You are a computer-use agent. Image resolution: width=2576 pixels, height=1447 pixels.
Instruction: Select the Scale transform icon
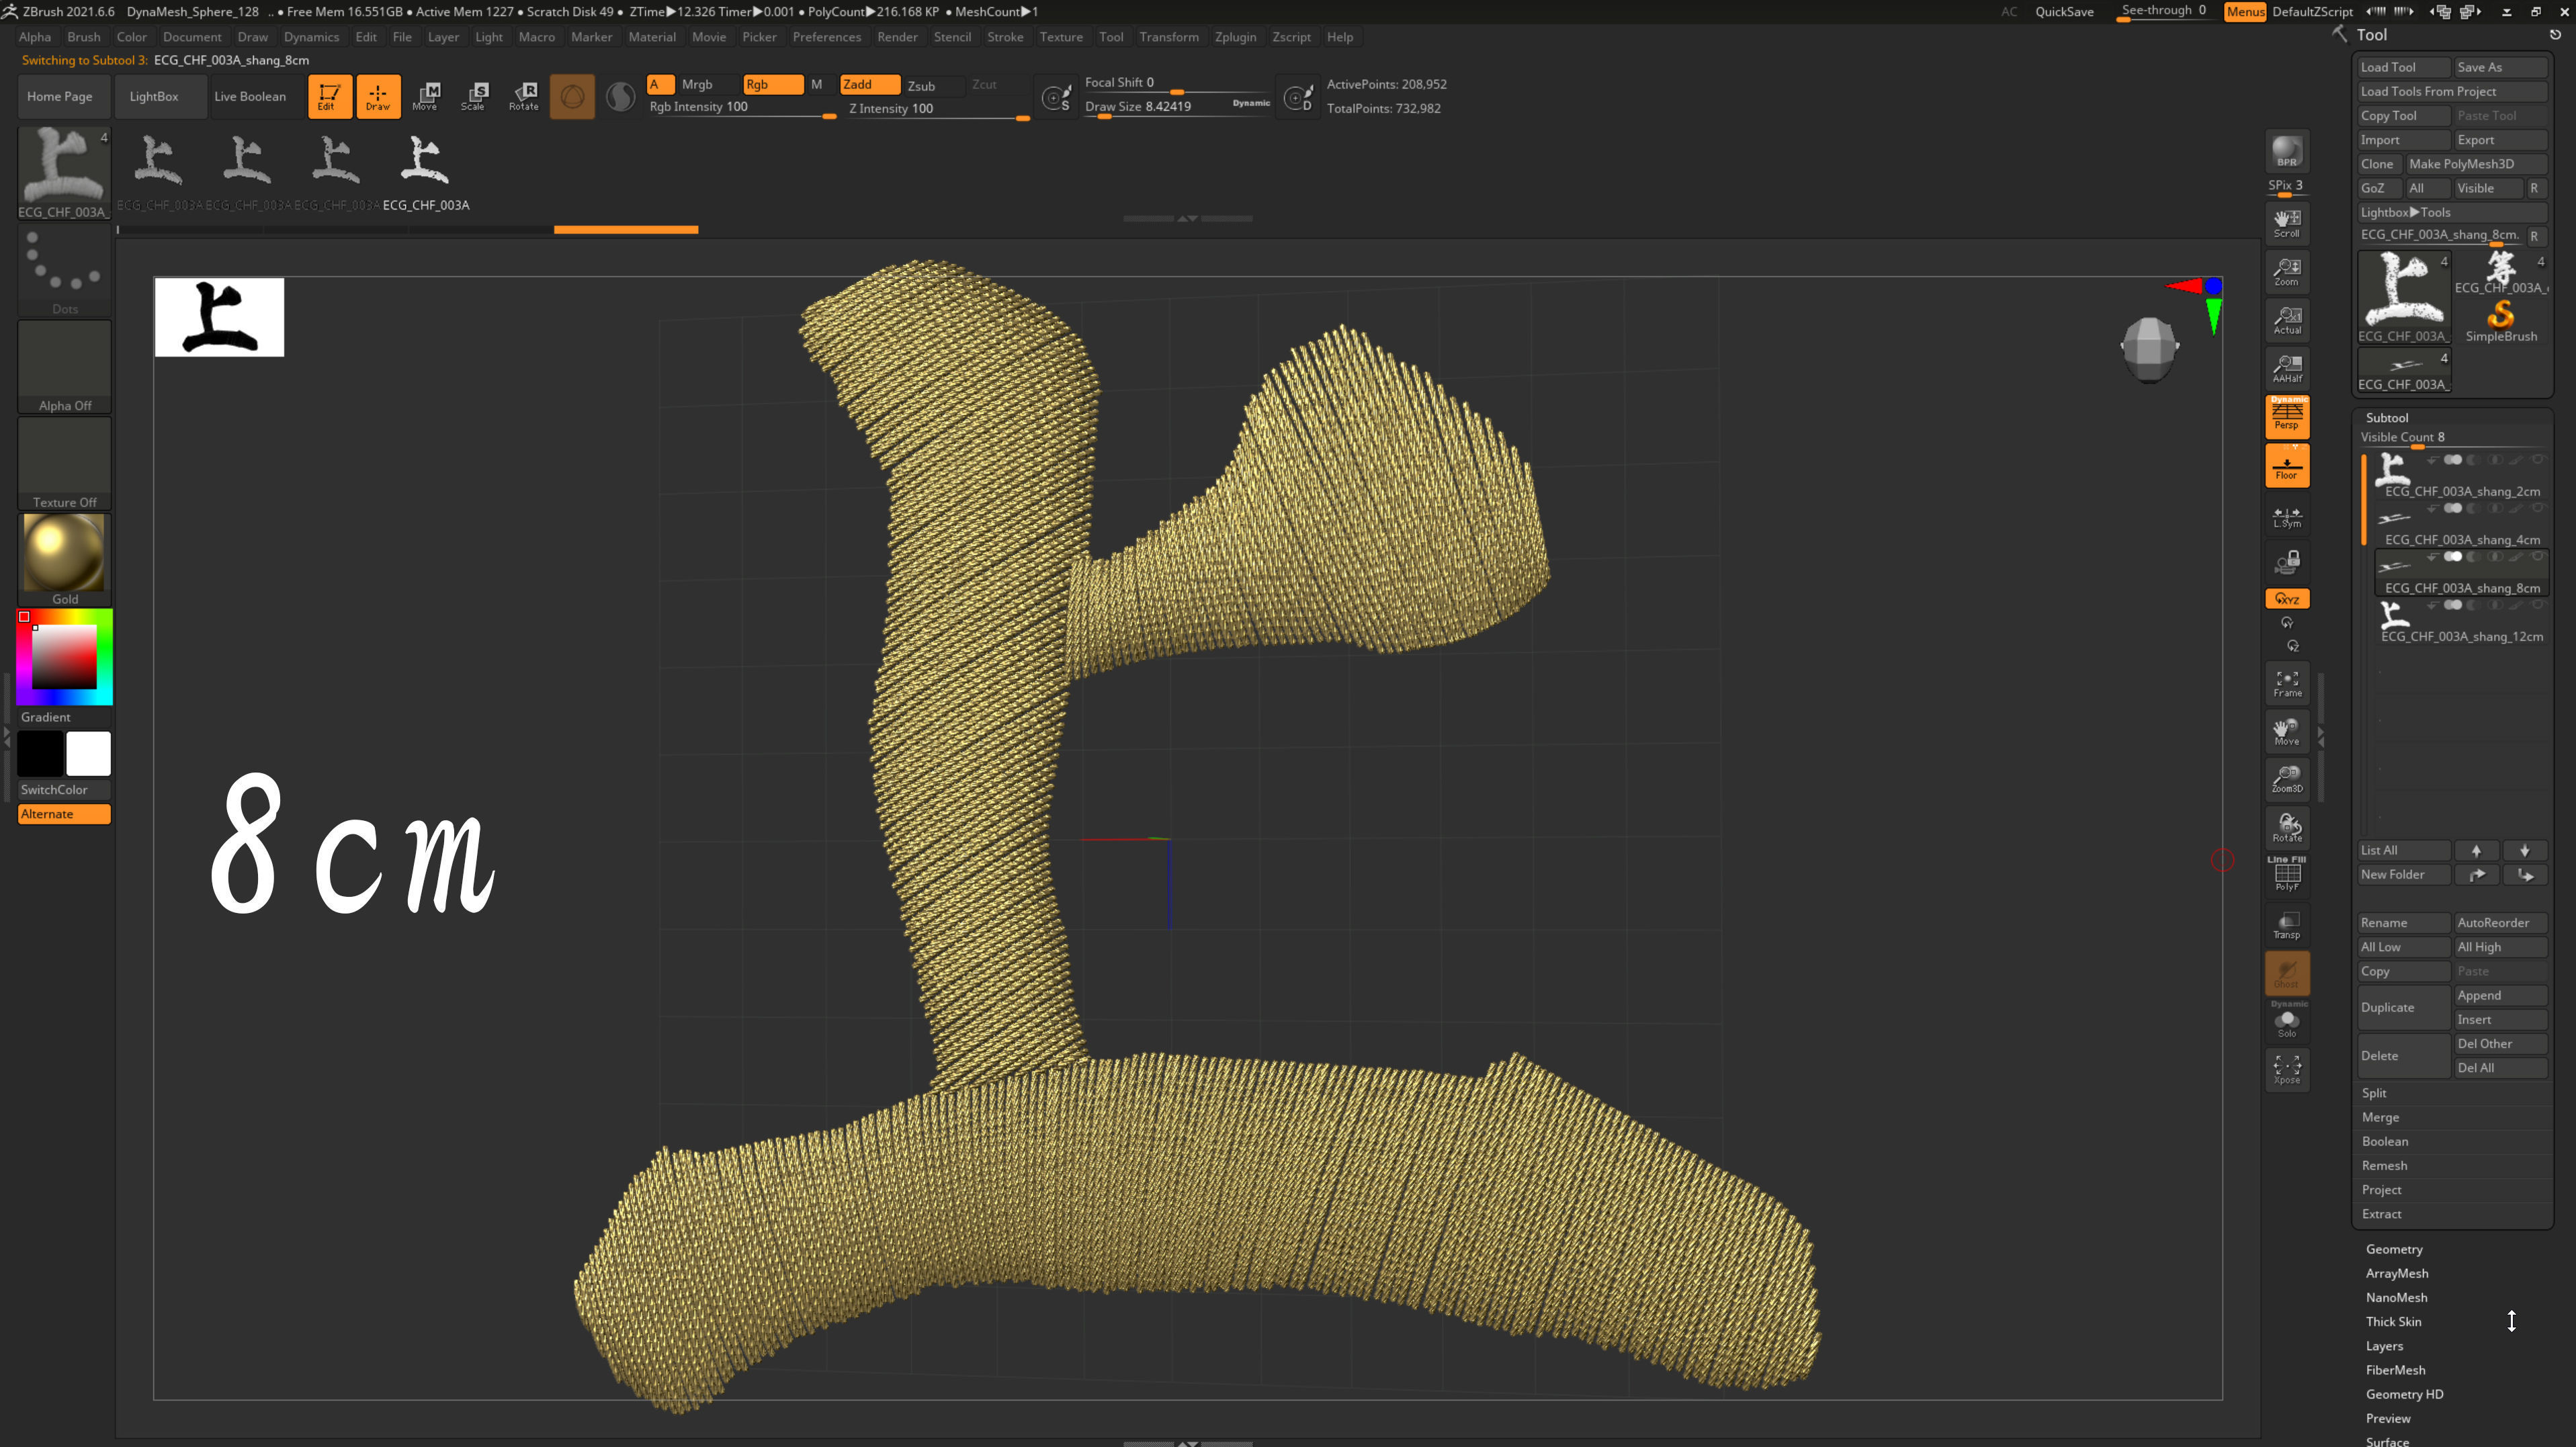pos(474,96)
